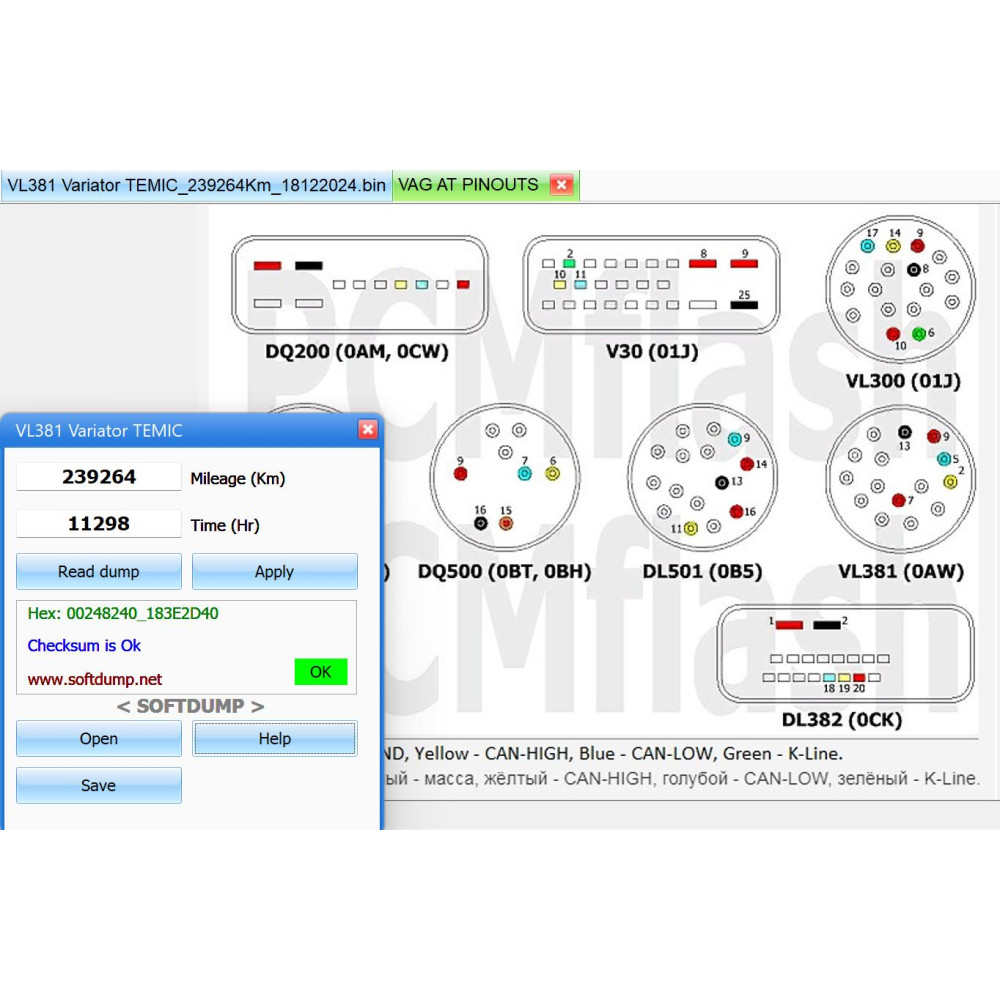Click black pin 25 on V30 connector
The height and width of the screenshot is (1000, 1000).
click(x=744, y=305)
